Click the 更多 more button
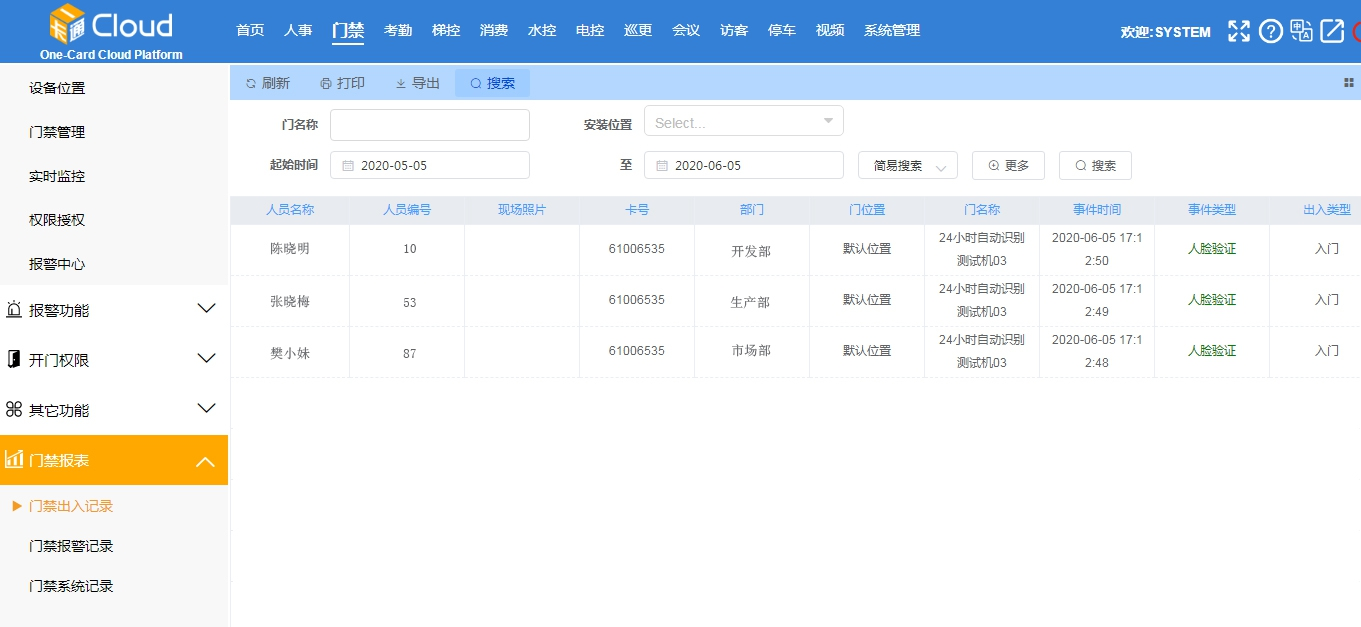The width and height of the screenshot is (1361, 627). tap(1008, 166)
